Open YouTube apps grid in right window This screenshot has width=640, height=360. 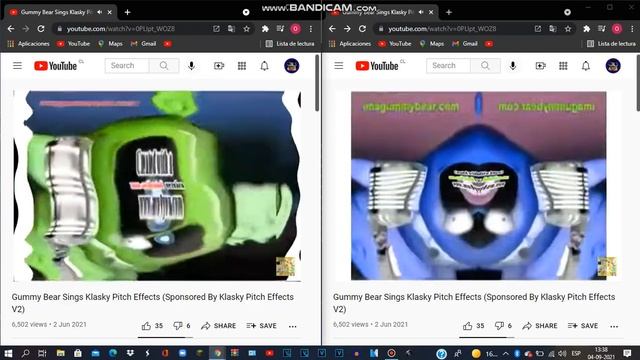pyautogui.click(x=563, y=66)
